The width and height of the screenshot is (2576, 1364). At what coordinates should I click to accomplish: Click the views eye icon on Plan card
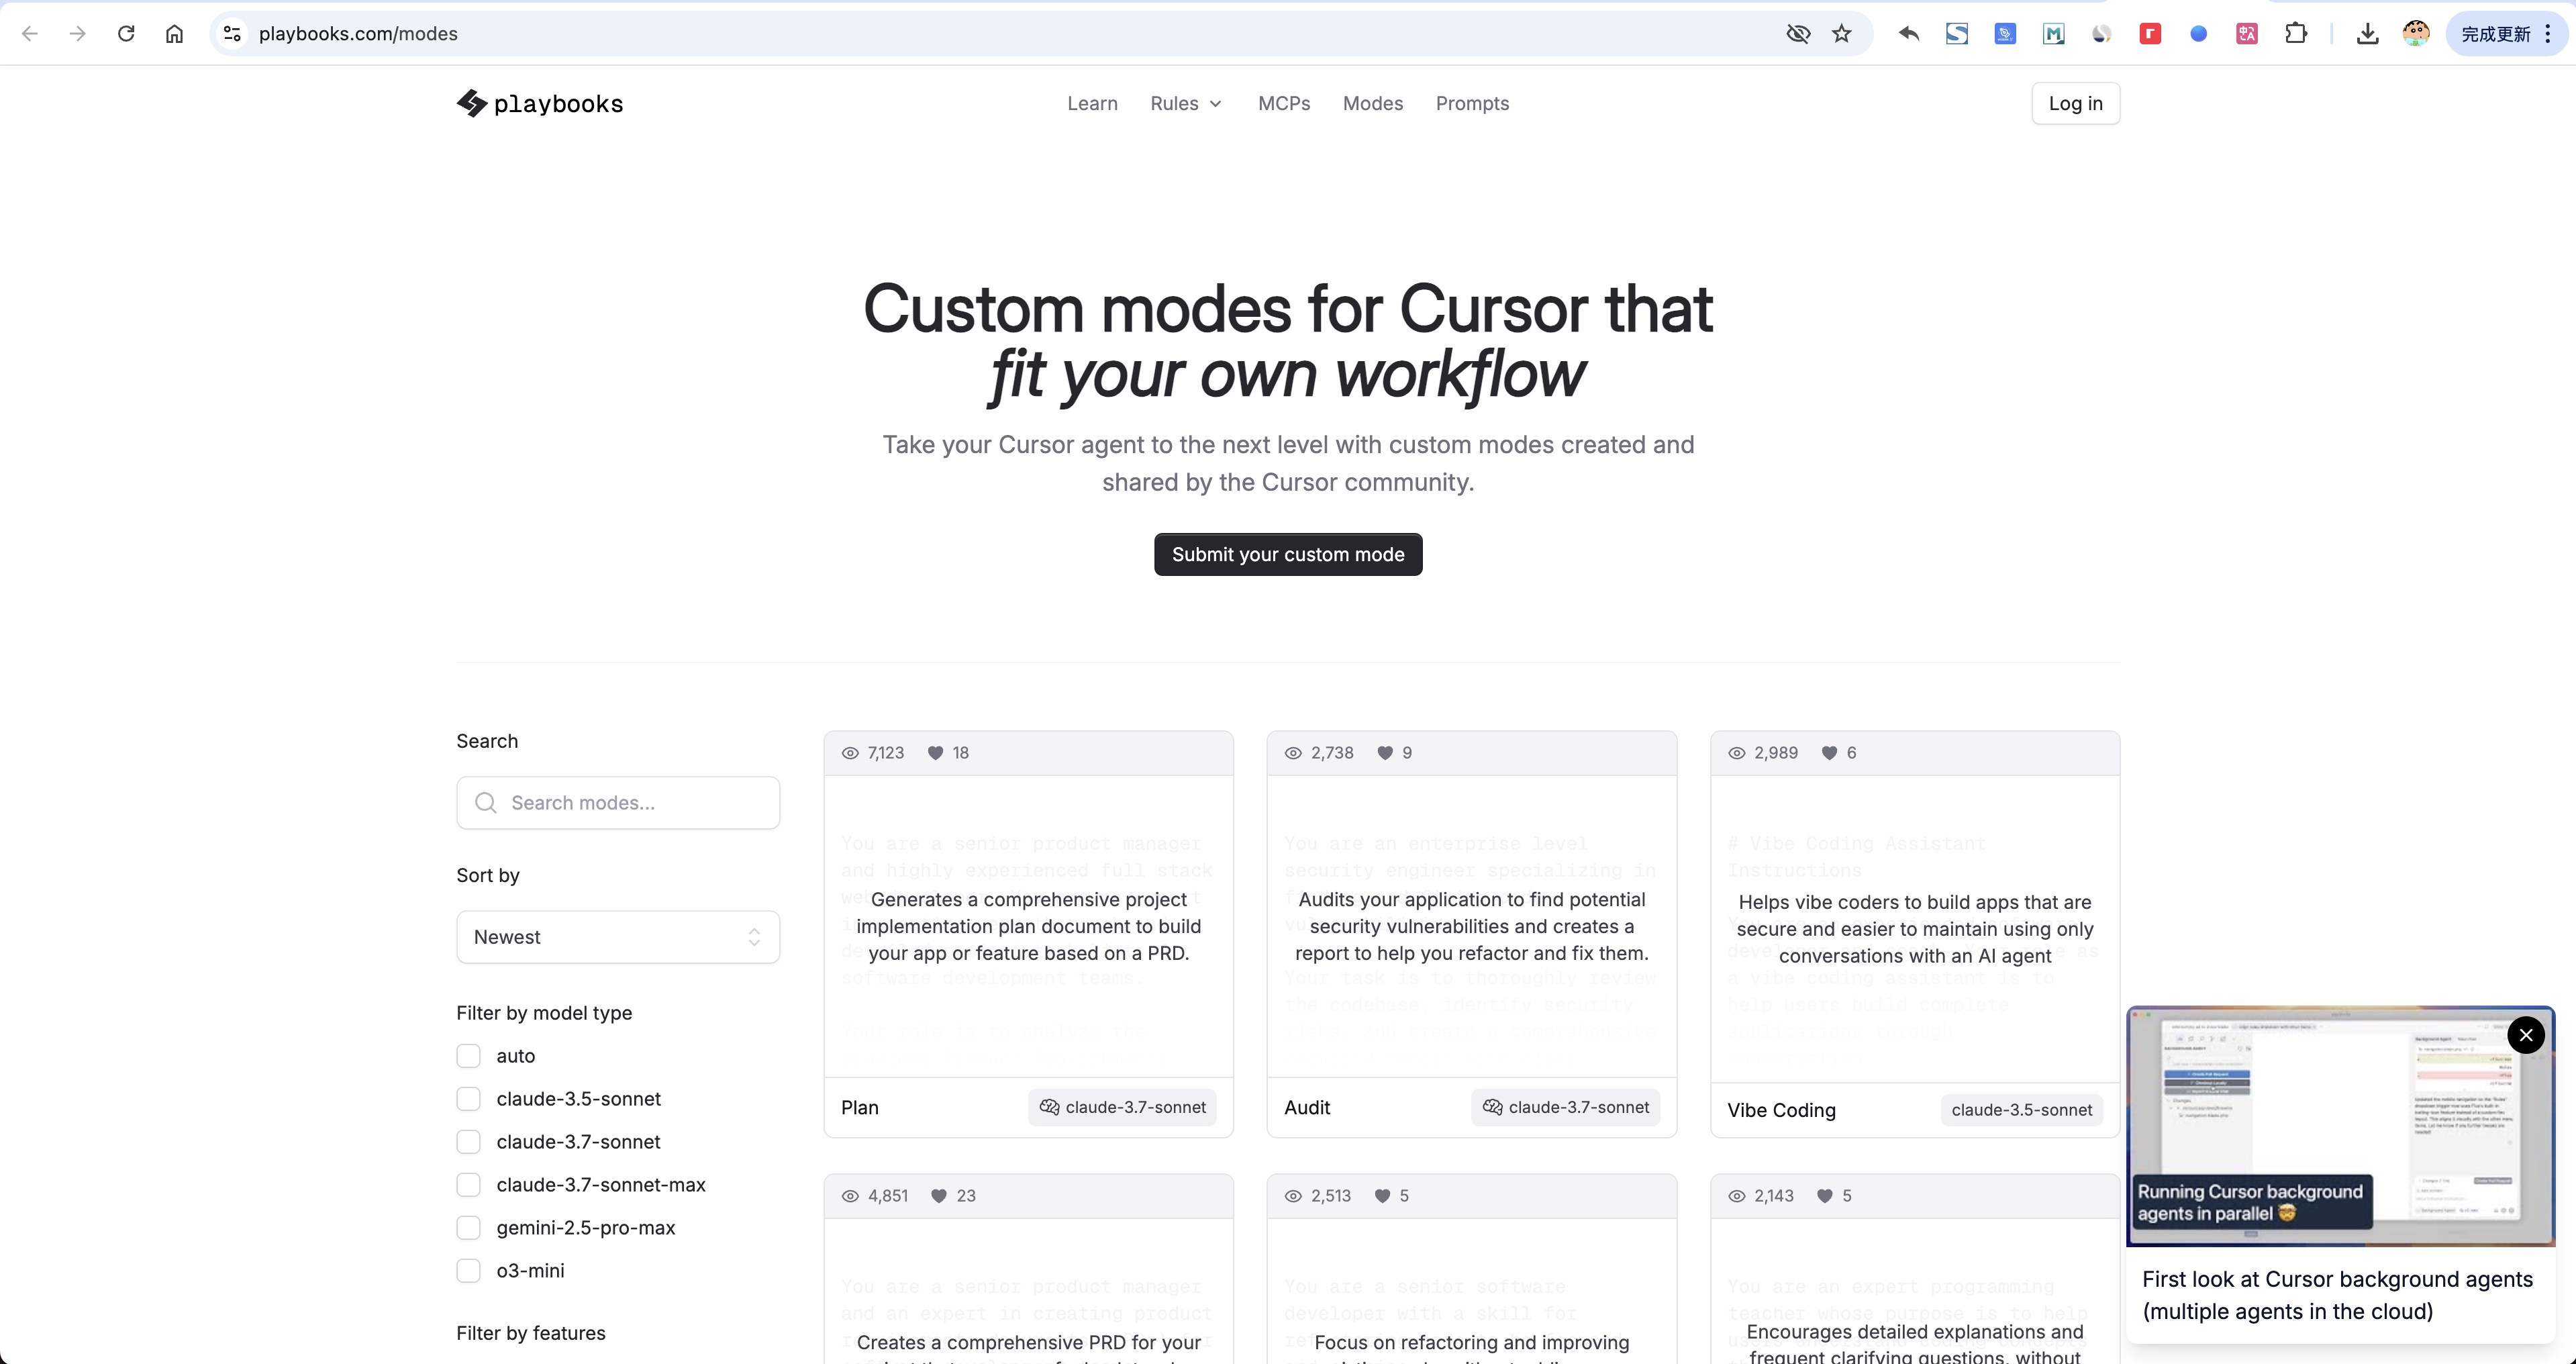coord(850,752)
